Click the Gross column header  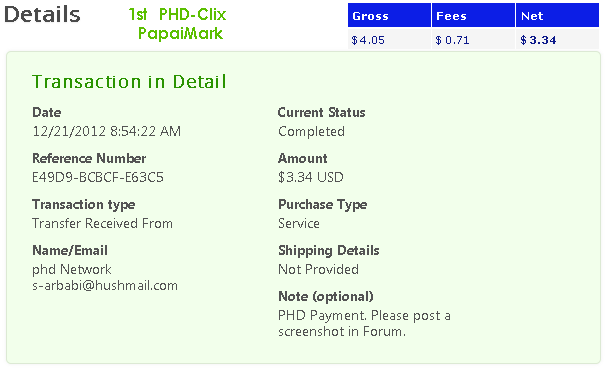(389, 15)
